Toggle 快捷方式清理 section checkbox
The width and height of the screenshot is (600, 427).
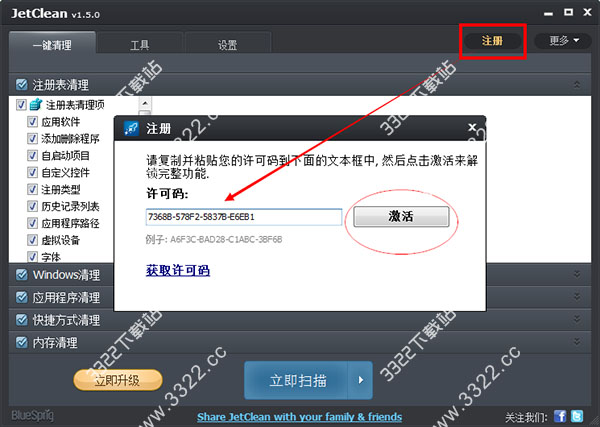point(22,319)
